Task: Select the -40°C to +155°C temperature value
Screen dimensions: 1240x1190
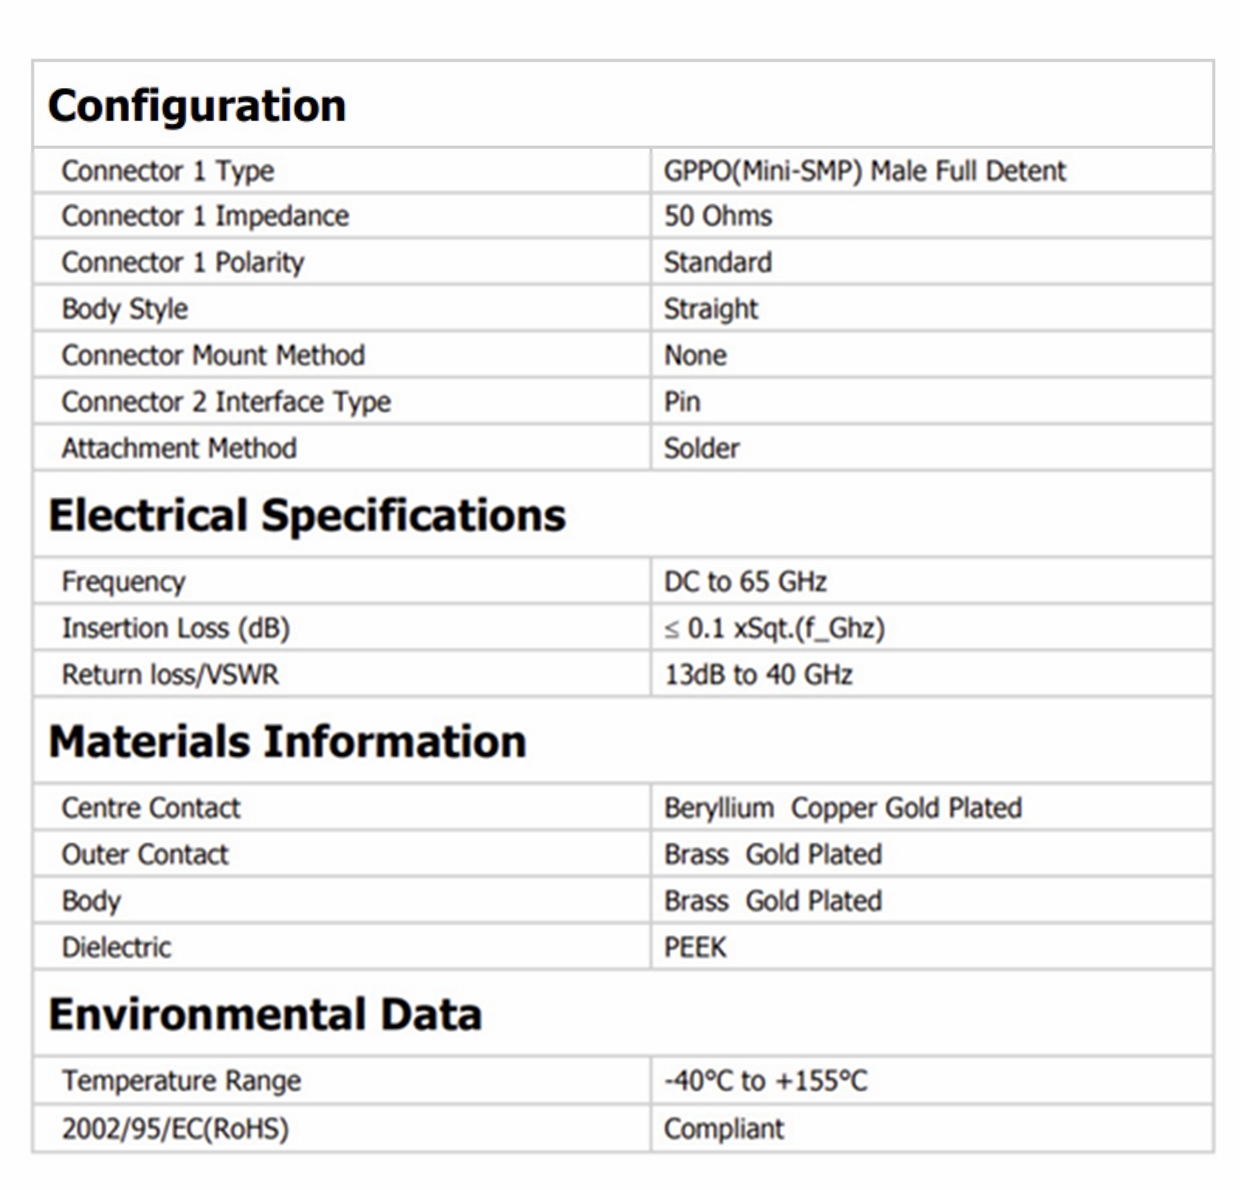Action: [x=766, y=1081]
